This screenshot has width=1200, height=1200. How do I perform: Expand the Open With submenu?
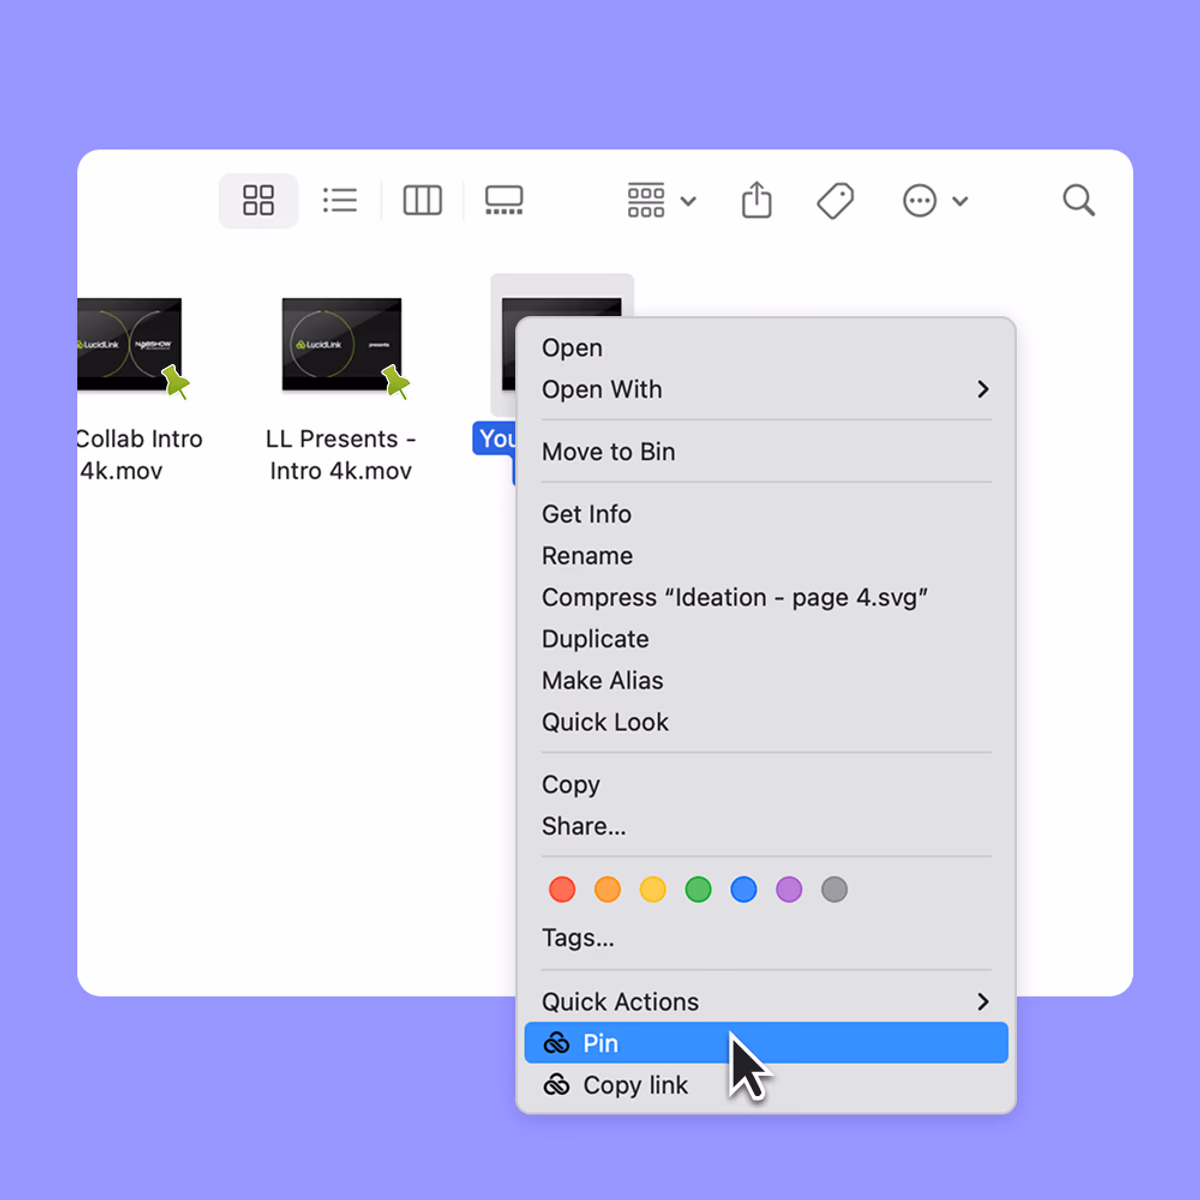coord(765,389)
